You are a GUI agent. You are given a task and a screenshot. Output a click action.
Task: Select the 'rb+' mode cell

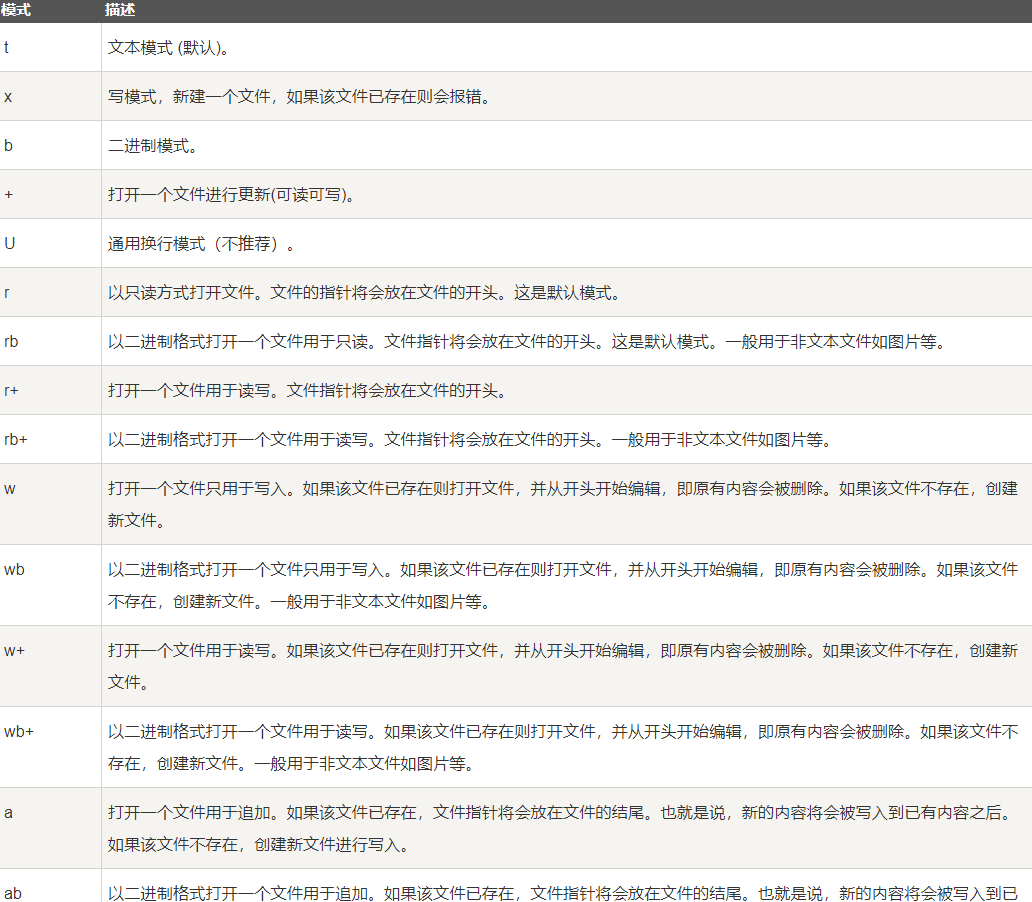(x=50, y=438)
